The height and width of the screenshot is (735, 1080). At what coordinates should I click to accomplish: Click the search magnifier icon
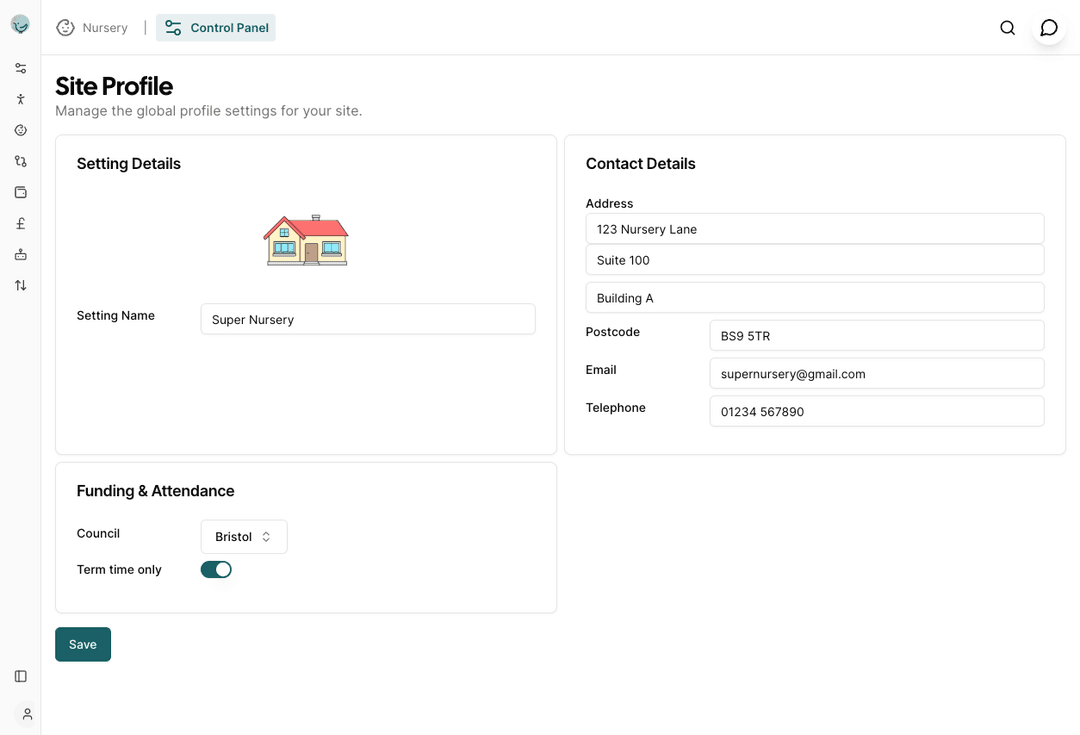(x=1008, y=28)
